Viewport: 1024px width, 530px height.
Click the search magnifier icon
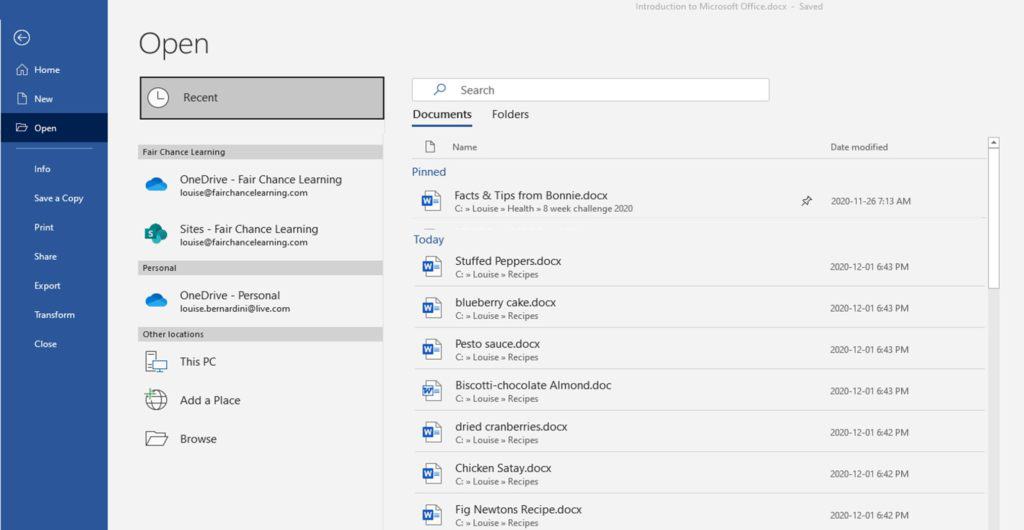point(440,89)
